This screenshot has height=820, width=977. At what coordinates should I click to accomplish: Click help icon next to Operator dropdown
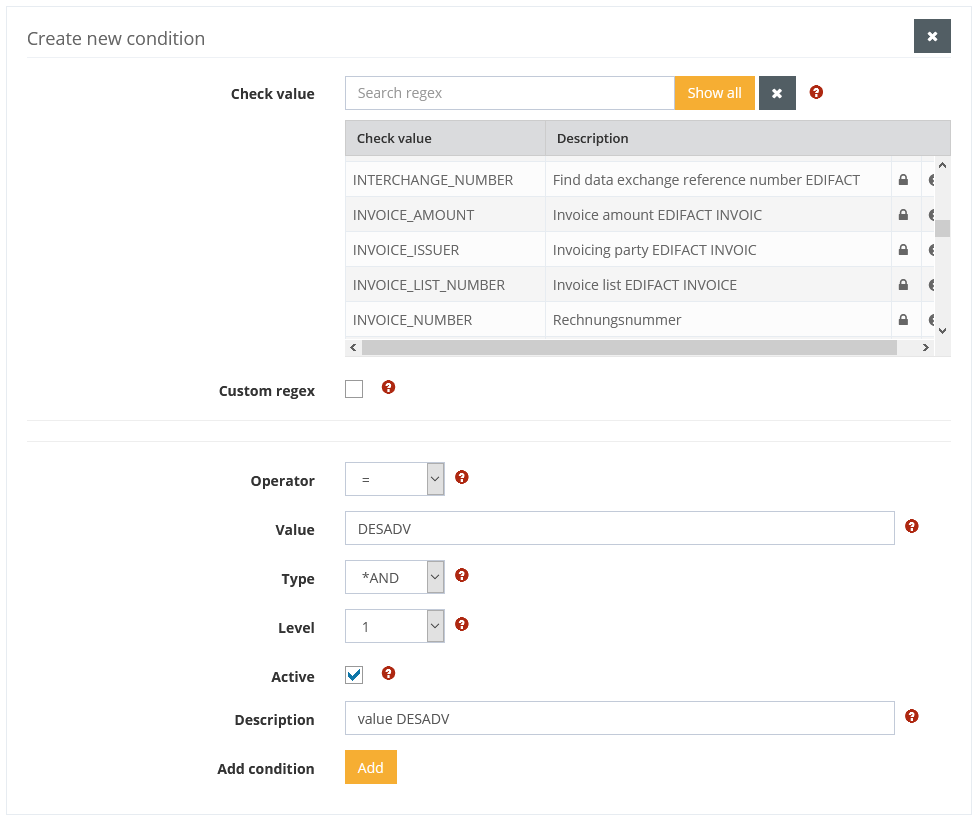click(462, 478)
